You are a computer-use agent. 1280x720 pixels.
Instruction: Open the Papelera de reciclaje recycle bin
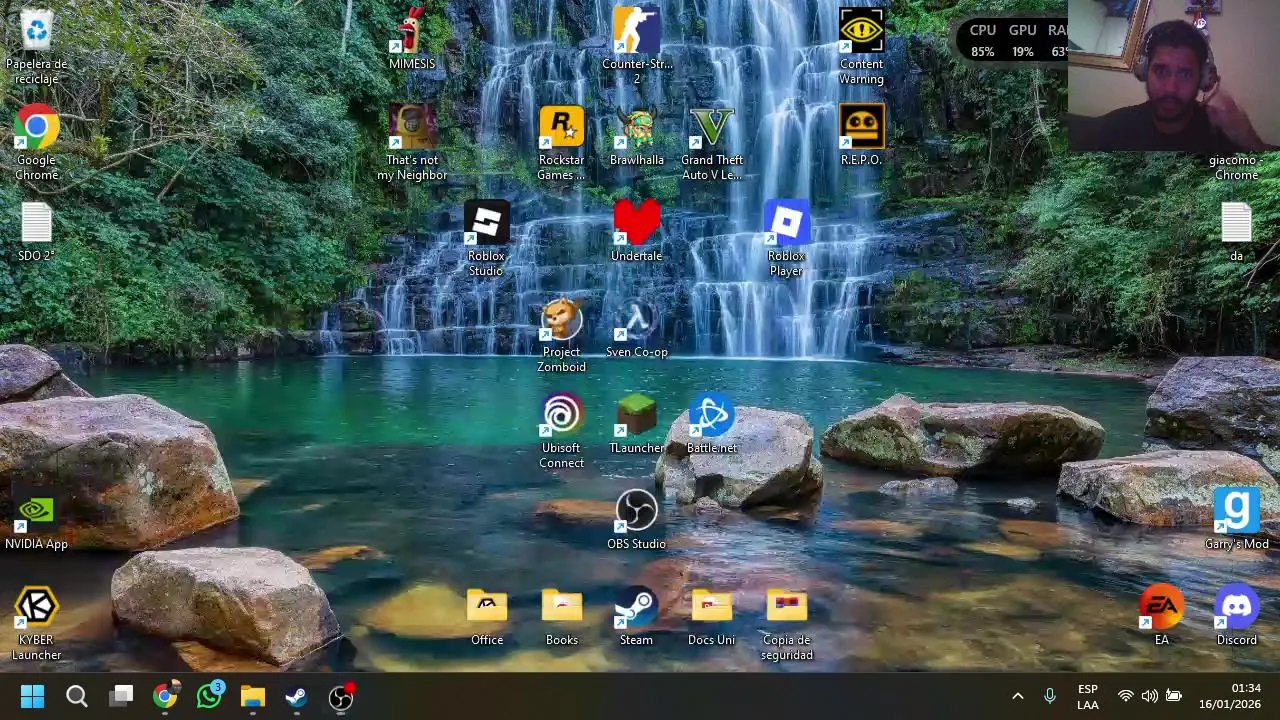click(37, 46)
